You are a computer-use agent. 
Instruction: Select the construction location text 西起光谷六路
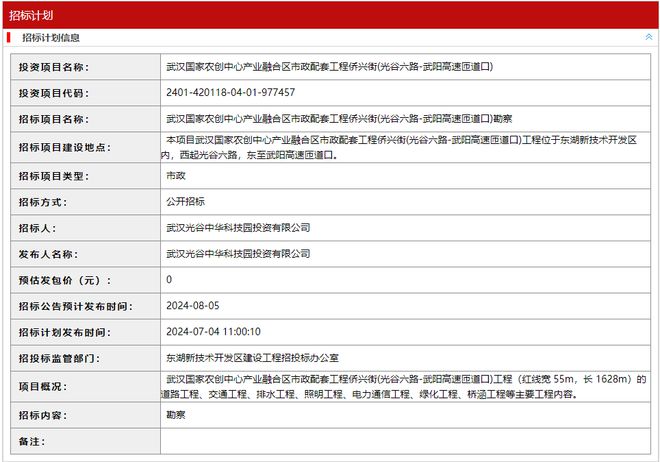(x=208, y=155)
